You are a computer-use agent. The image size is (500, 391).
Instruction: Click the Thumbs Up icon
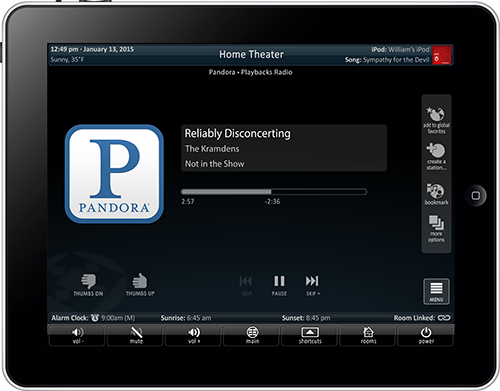pyautogui.click(x=140, y=281)
